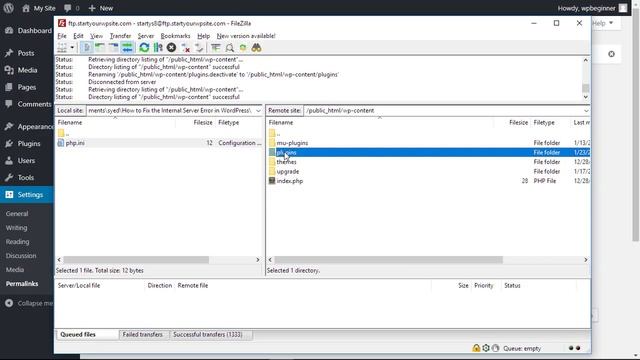Open the Transfer menu
This screenshot has height=360, width=640.
(120, 36)
